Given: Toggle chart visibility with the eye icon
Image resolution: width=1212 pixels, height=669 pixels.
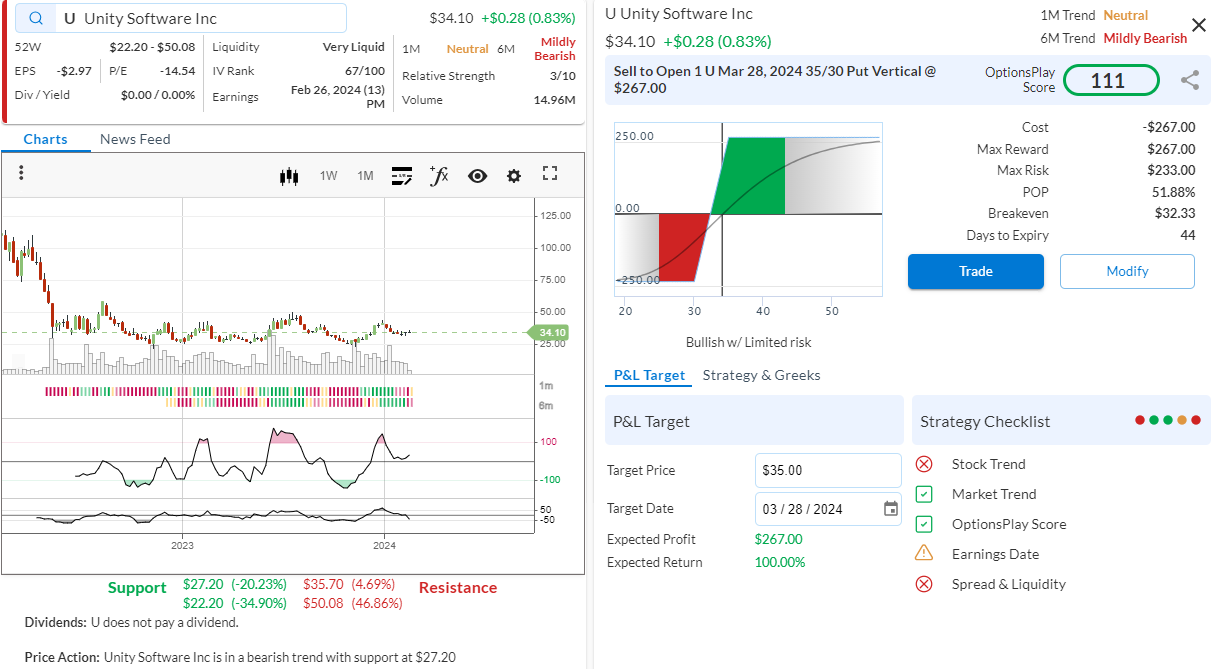Looking at the screenshot, I should coord(477,176).
